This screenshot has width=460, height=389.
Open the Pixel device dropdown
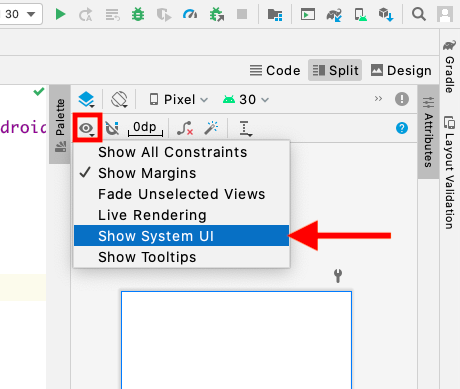tap(179, 99)
